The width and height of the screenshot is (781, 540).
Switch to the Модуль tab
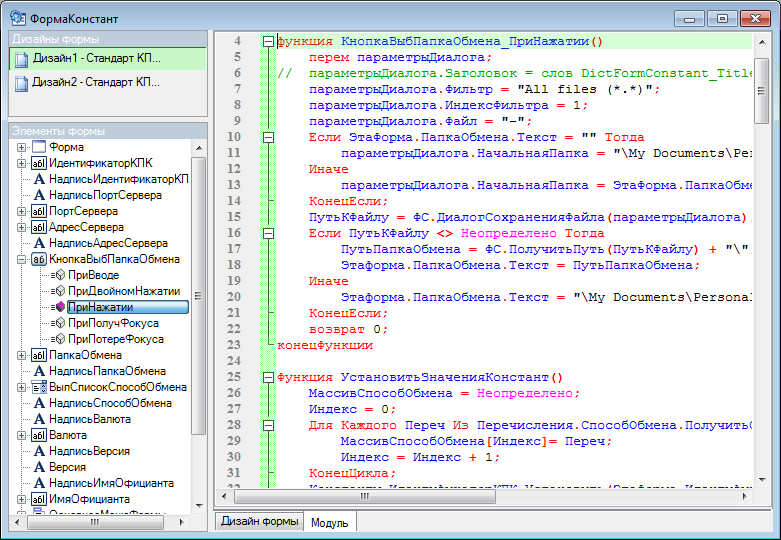tap(329, 523)
